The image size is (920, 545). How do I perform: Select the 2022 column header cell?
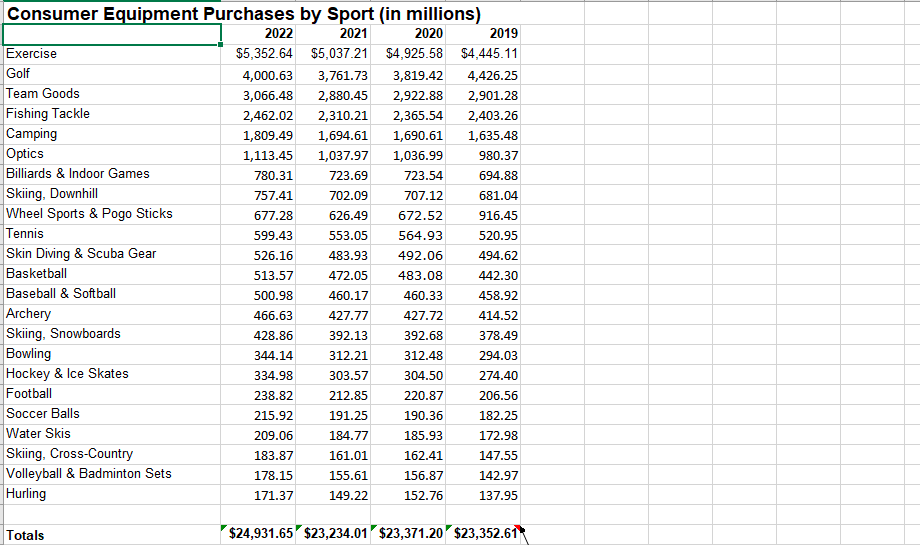pyautogui.click(x=258, y=34)
